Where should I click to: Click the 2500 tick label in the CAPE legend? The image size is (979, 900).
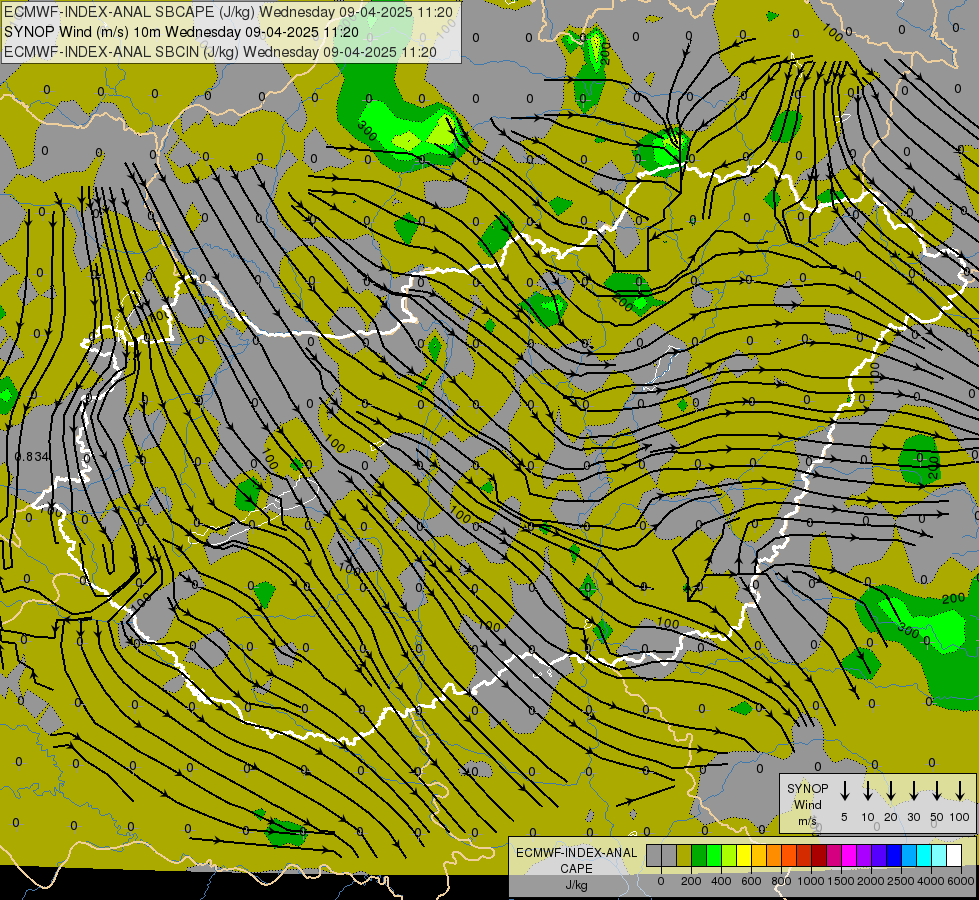[x=901, y=881]
